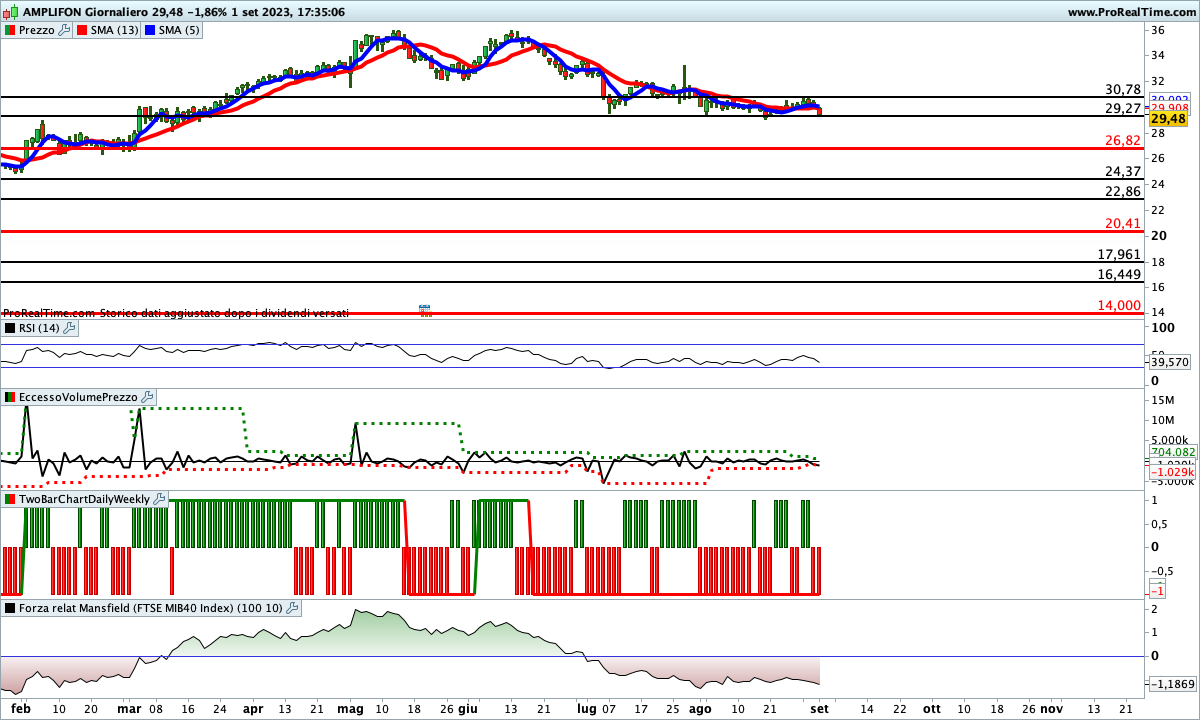The width and height of the screenshot is (1200, 720).
Task: Click the red 20,41 level label
Action: (1123, 223)
